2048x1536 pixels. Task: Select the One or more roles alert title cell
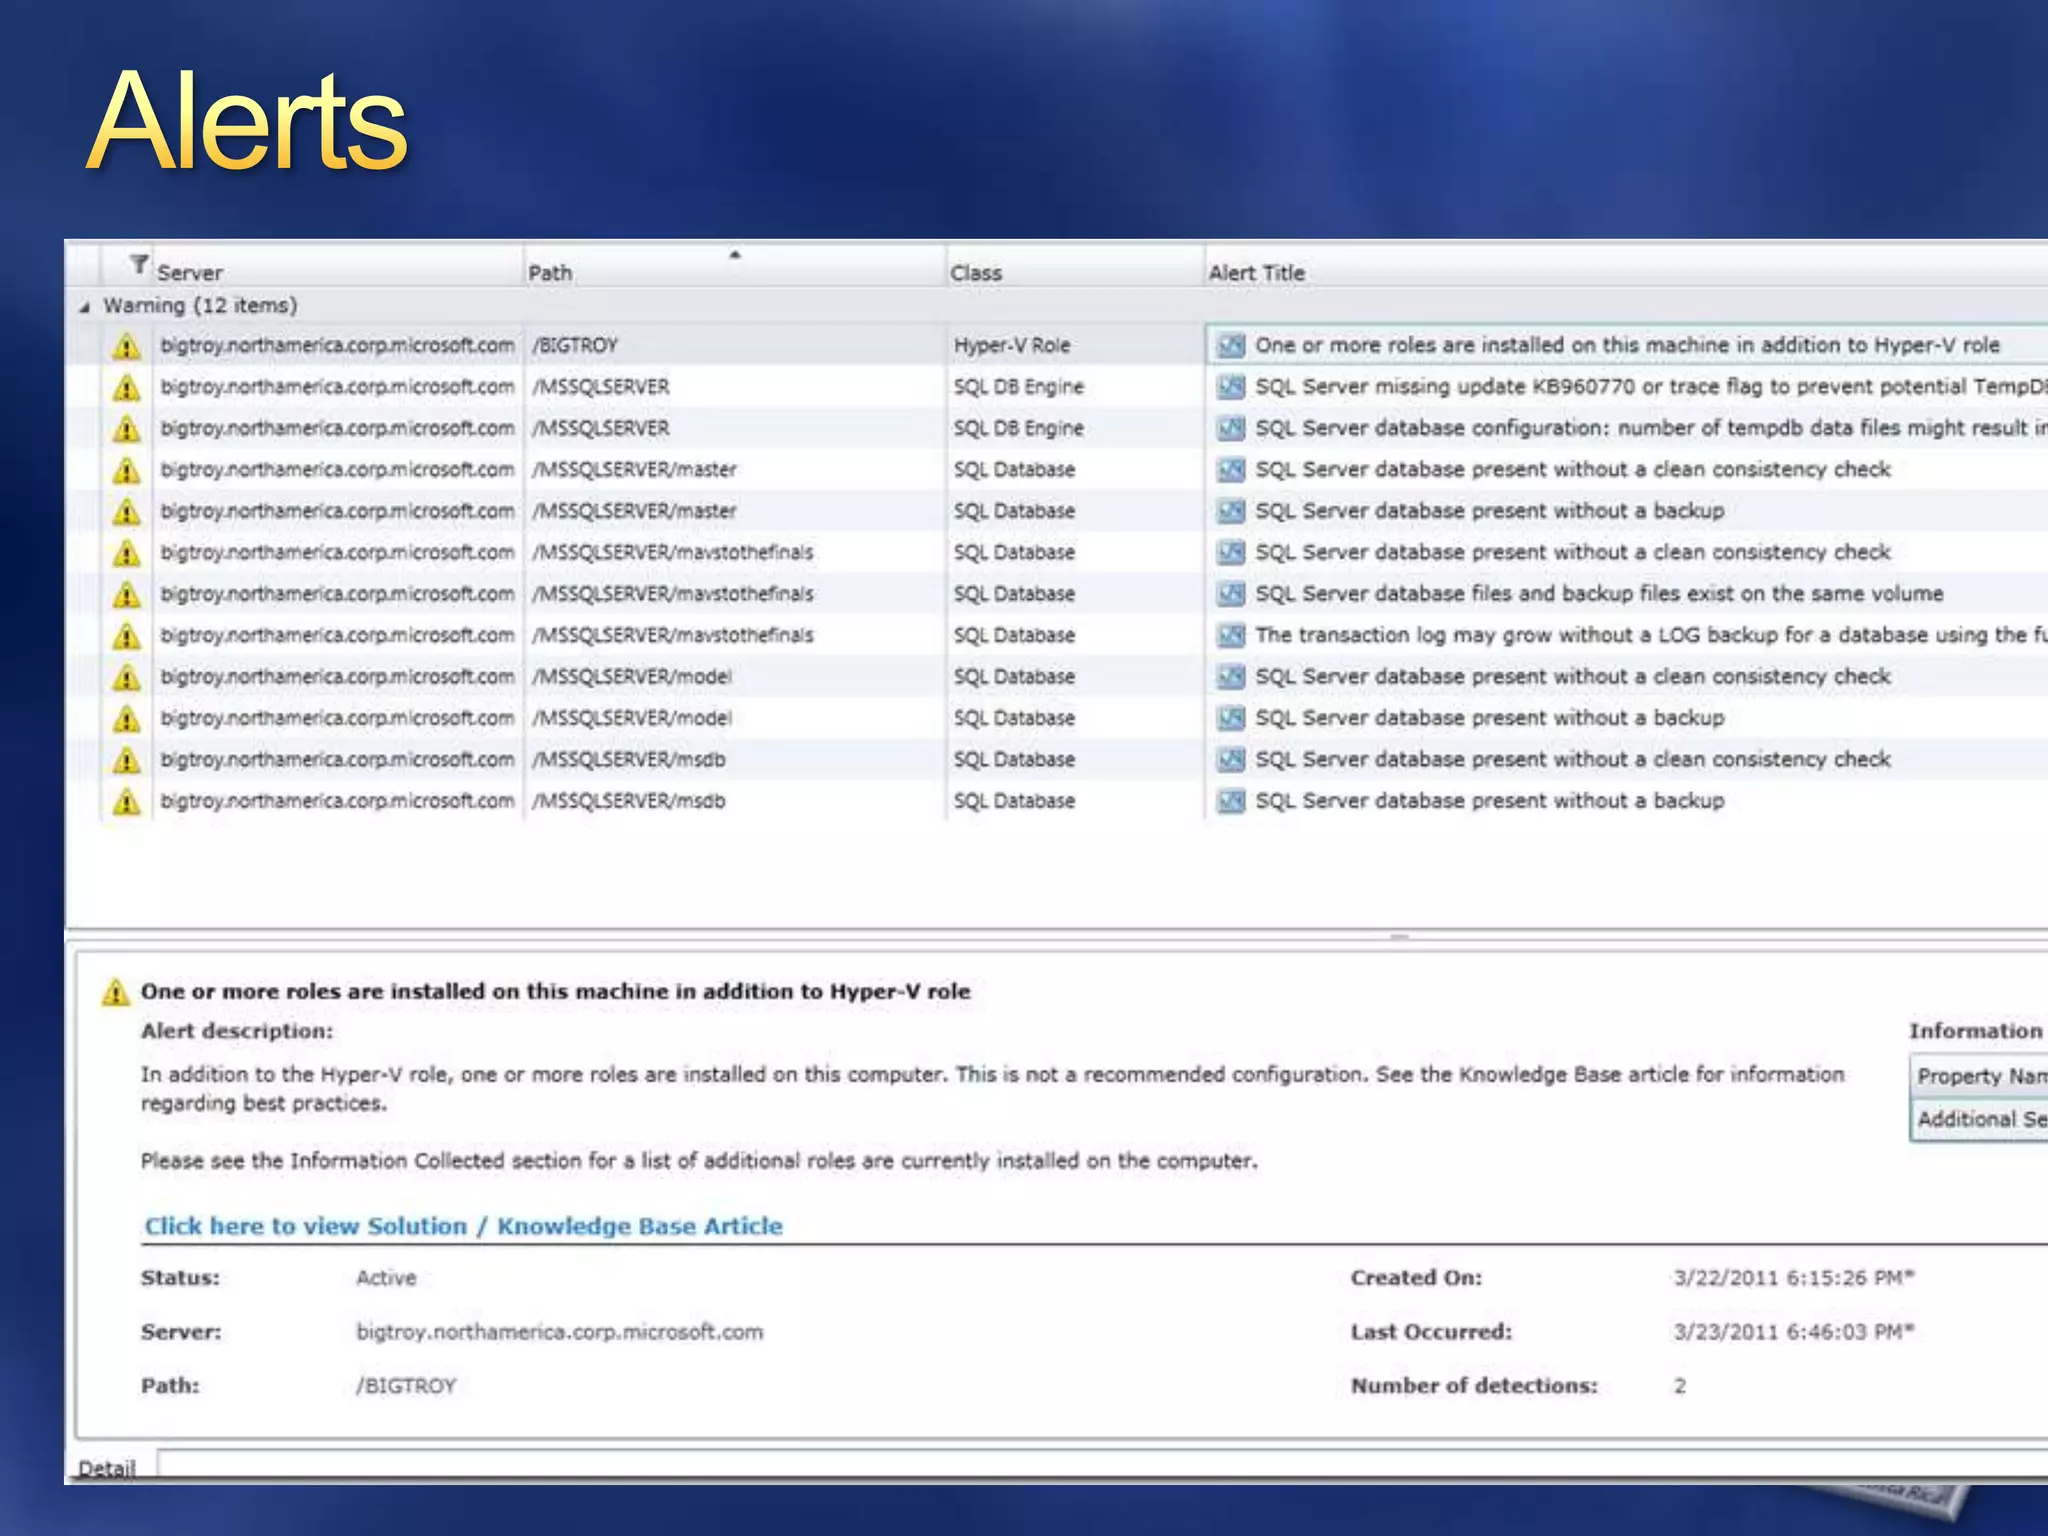click(1627, 345)
